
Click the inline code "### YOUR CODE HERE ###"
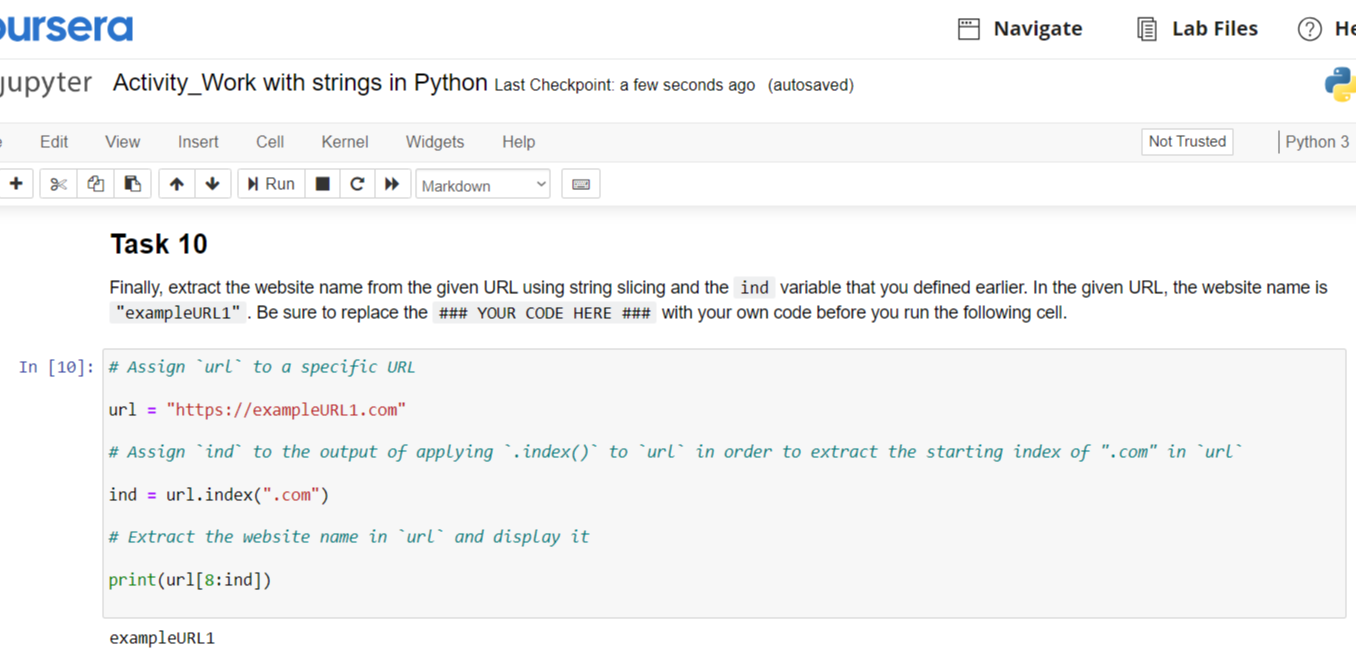(x=545, y=313)
